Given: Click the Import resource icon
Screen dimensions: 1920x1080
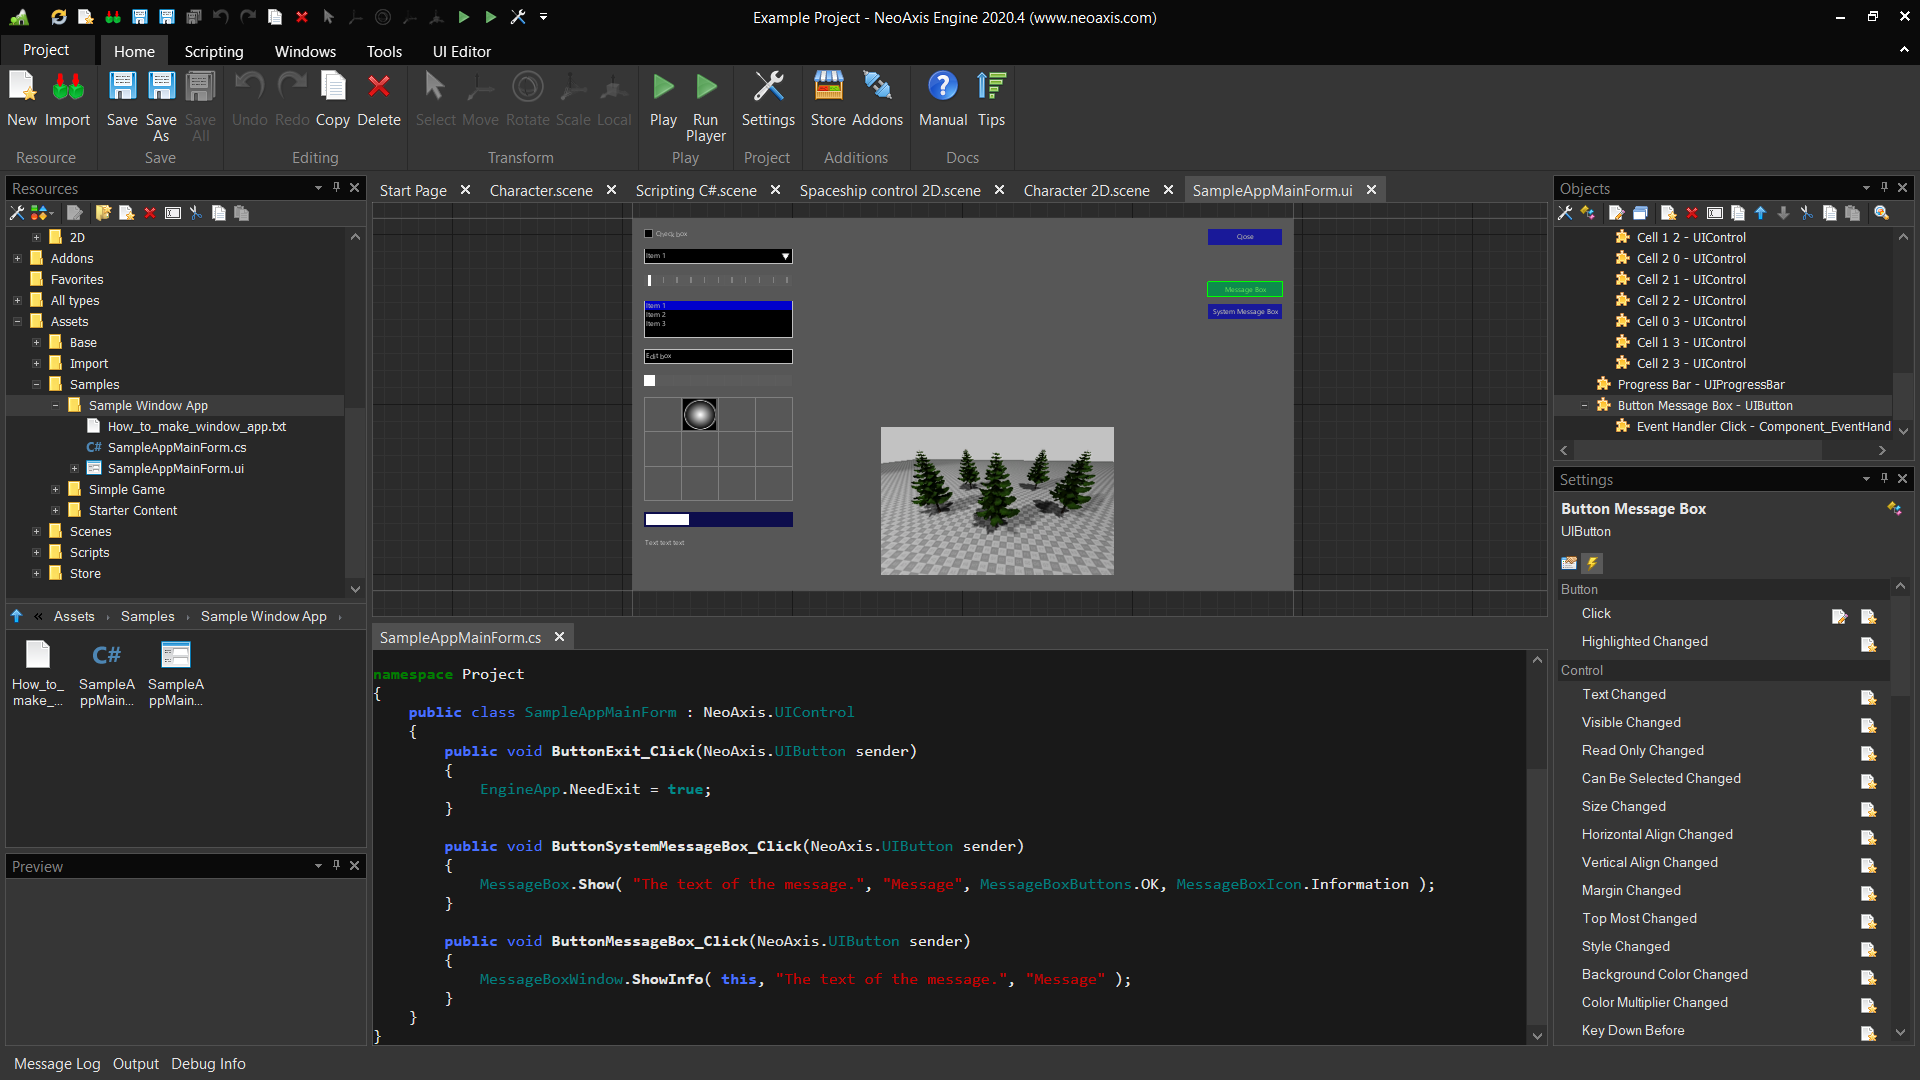Looking at the screenshot, I should click(68, 87).
